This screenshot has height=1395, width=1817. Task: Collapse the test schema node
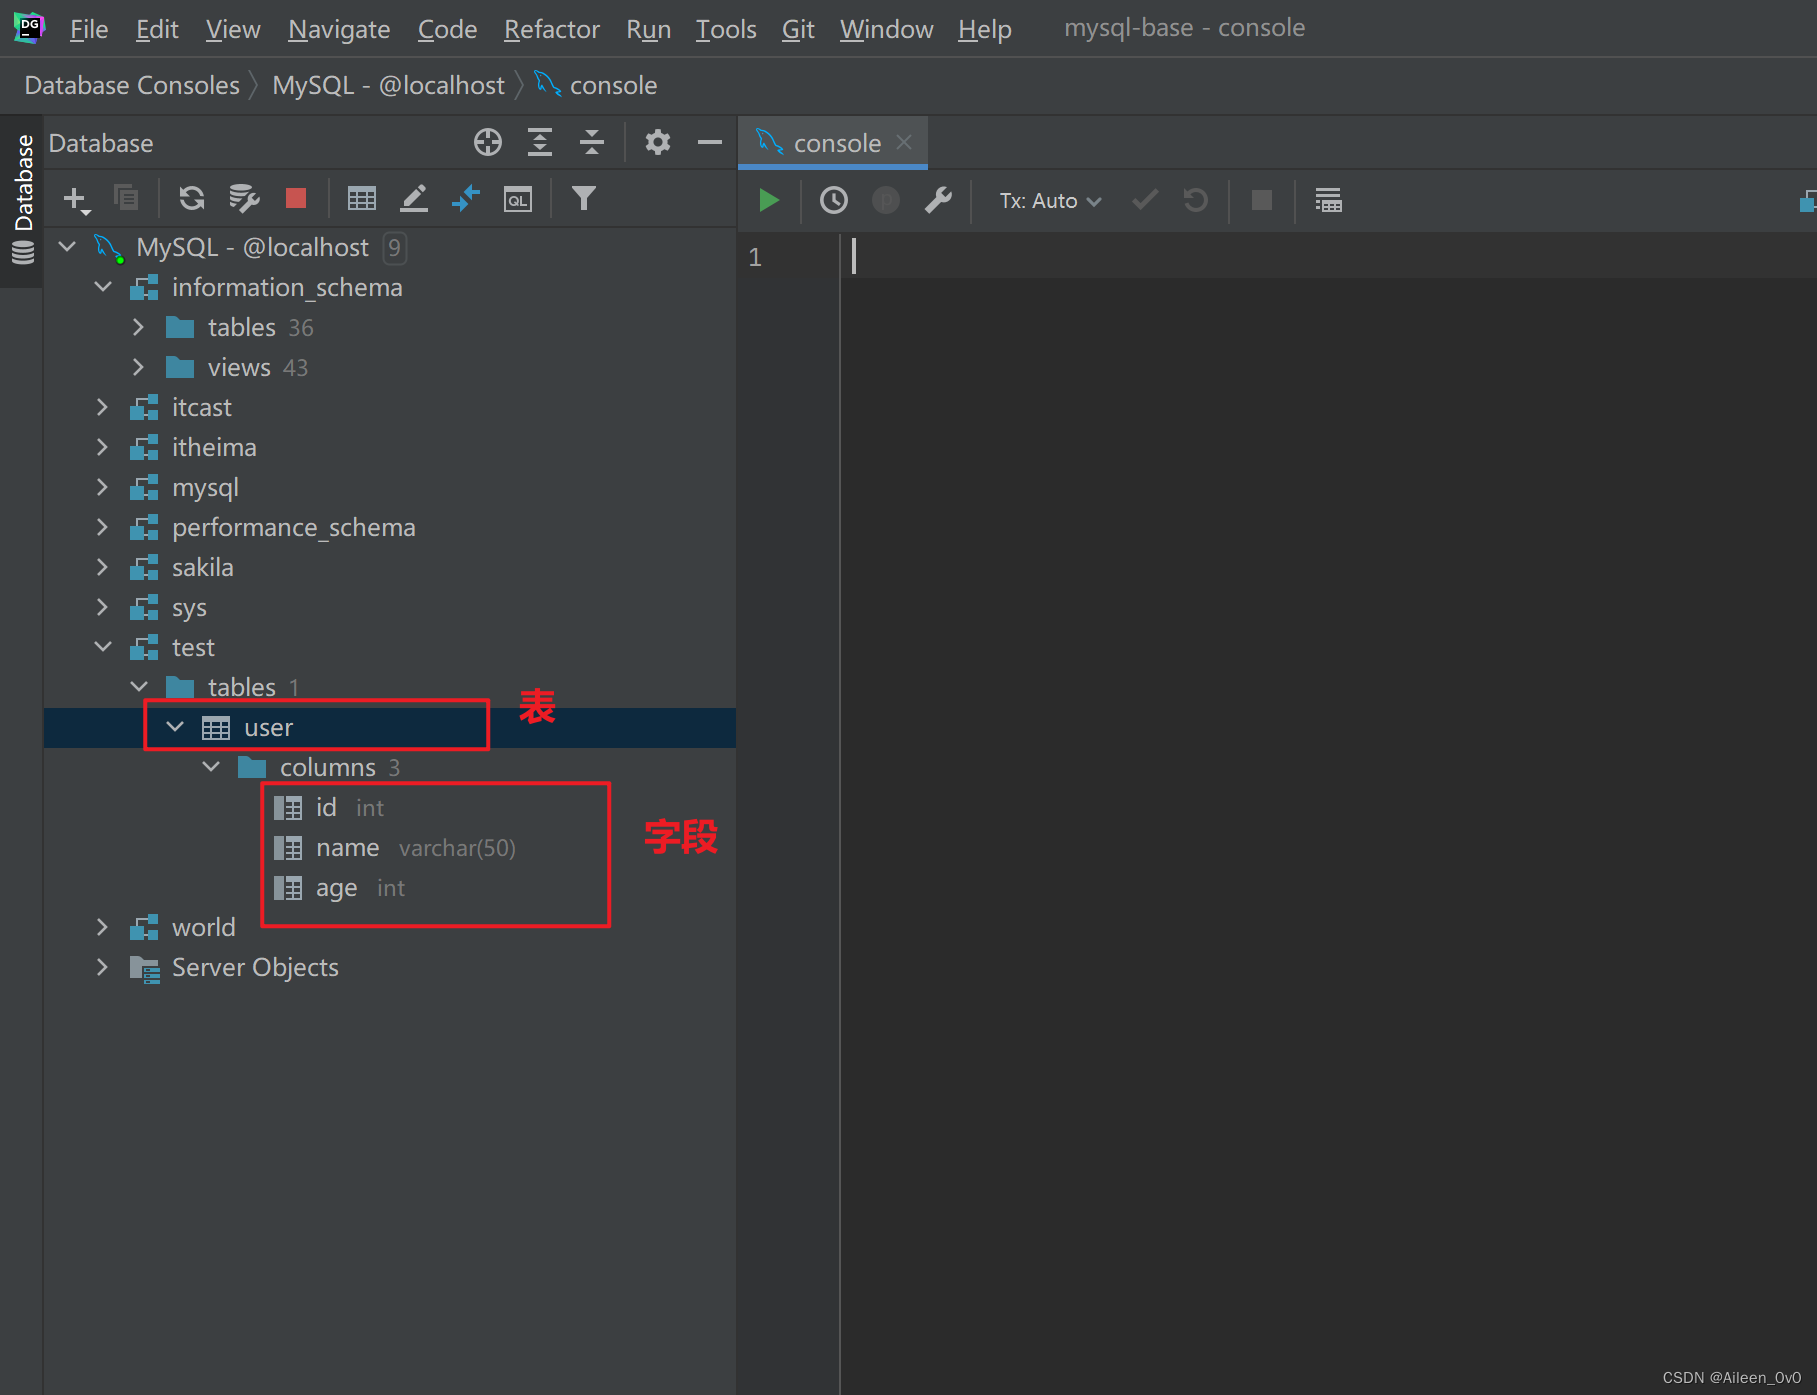[103, 646]
